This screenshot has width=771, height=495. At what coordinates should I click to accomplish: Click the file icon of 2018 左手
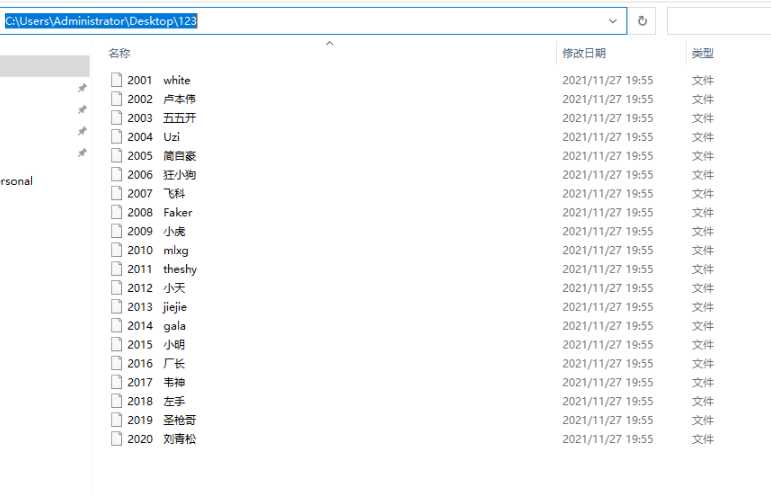(117, 401)
